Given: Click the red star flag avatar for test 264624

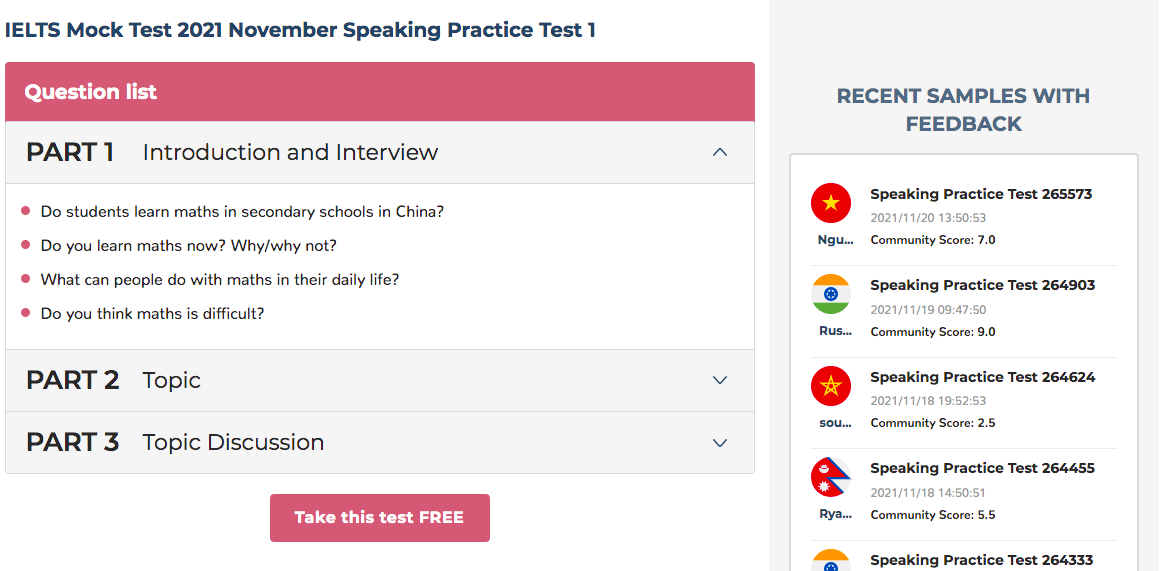Looking at the screenshot, I should pos(831,386).
